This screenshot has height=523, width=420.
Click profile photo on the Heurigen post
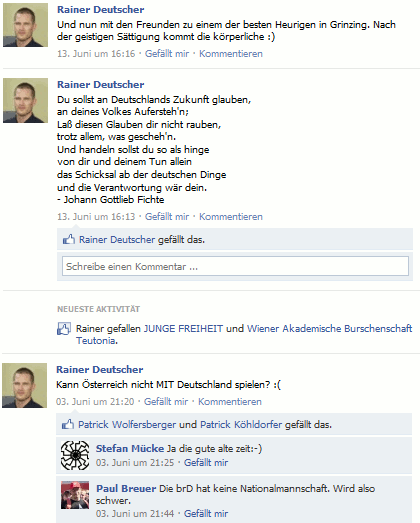tap(26, 25)
